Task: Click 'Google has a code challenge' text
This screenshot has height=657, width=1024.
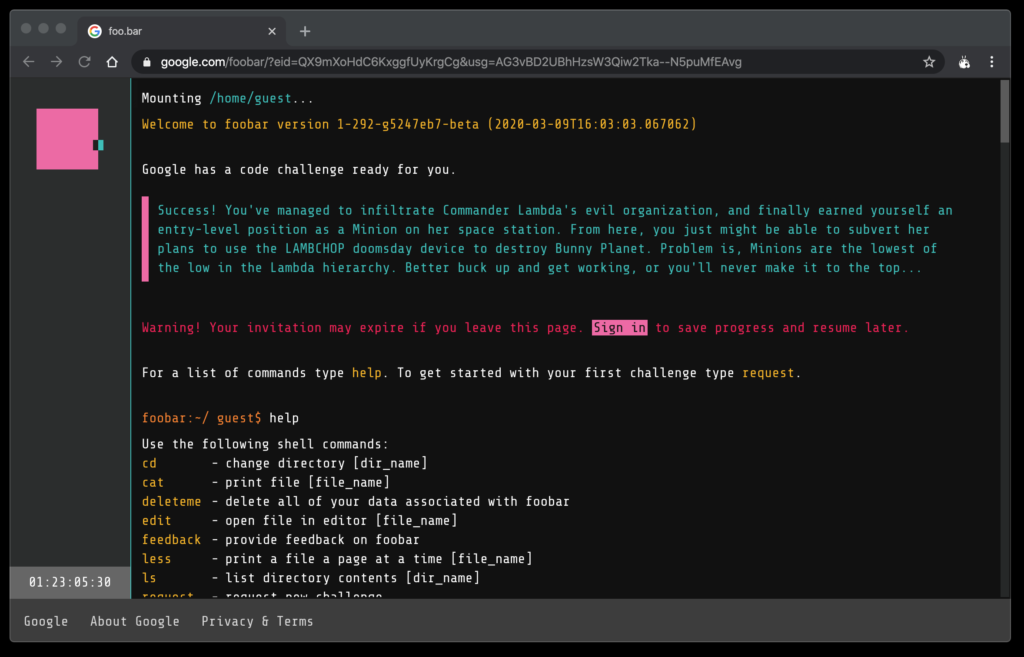Action: point(299,170)
